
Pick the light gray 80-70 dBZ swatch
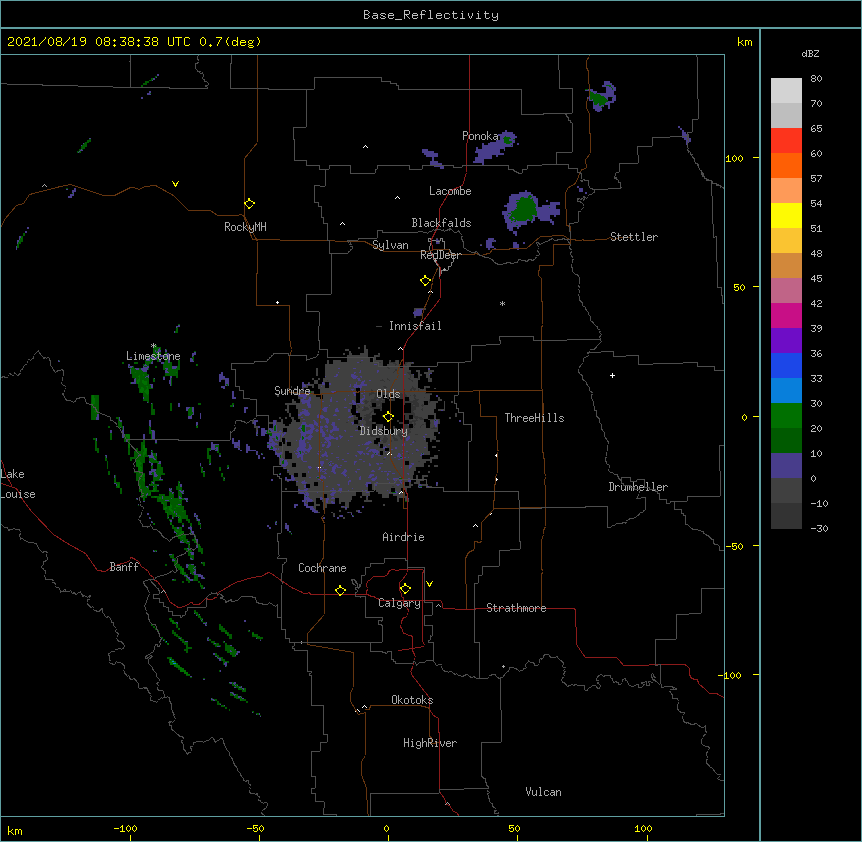[786, 91]
